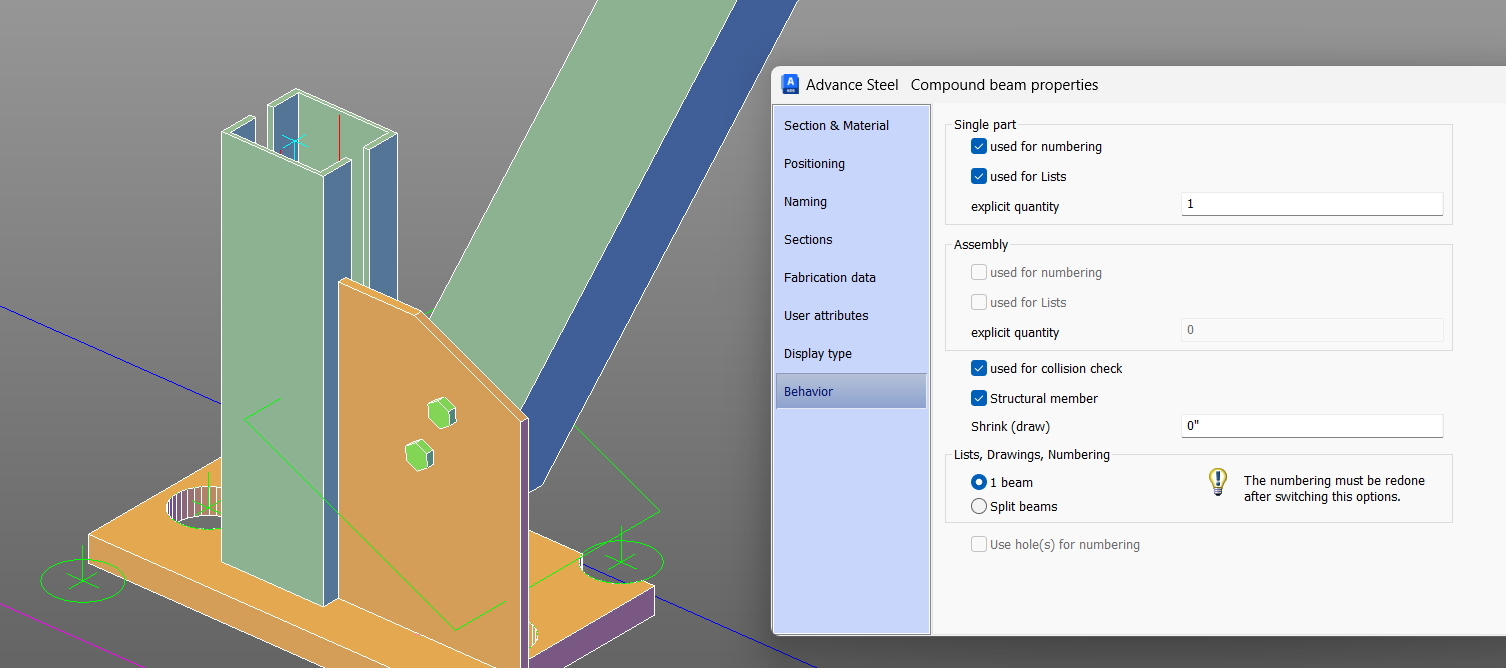The image size is (1506, 668).
Task: Open the Fabrication data page
Action: coord(829,277)
